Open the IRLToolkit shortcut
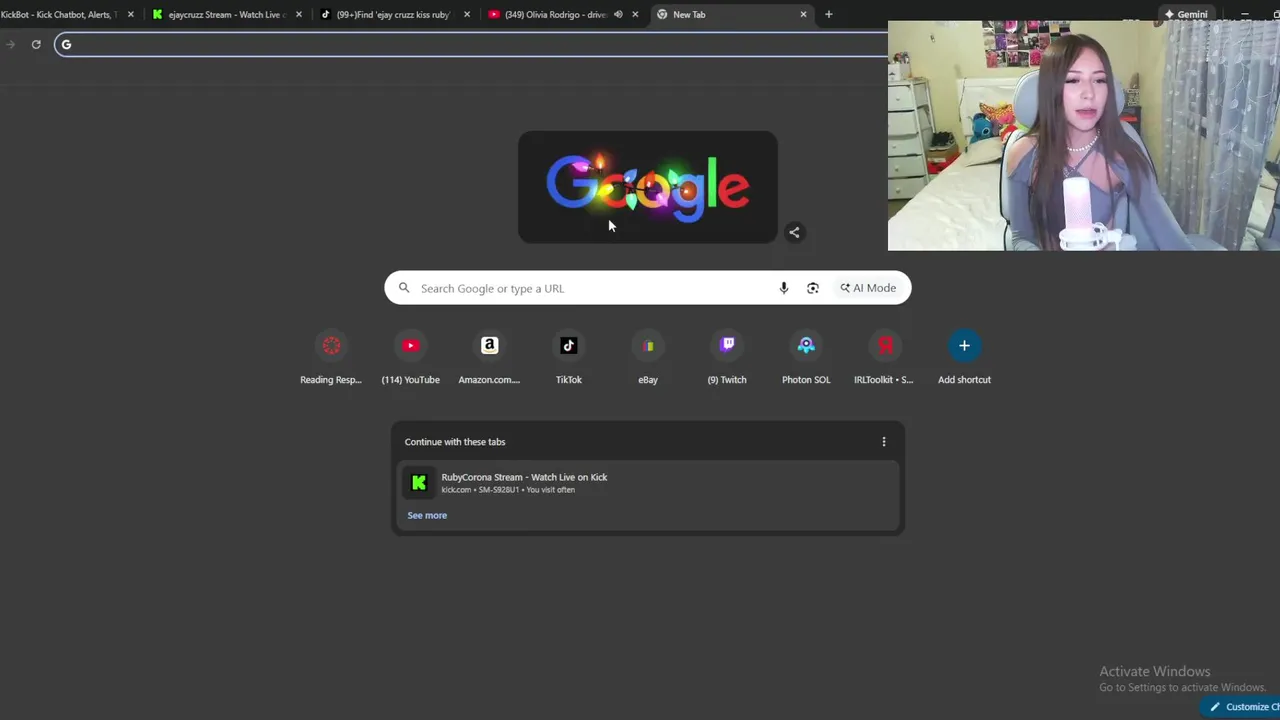The height and width of the screenshot is (720, 1280). tap(884, 357)
